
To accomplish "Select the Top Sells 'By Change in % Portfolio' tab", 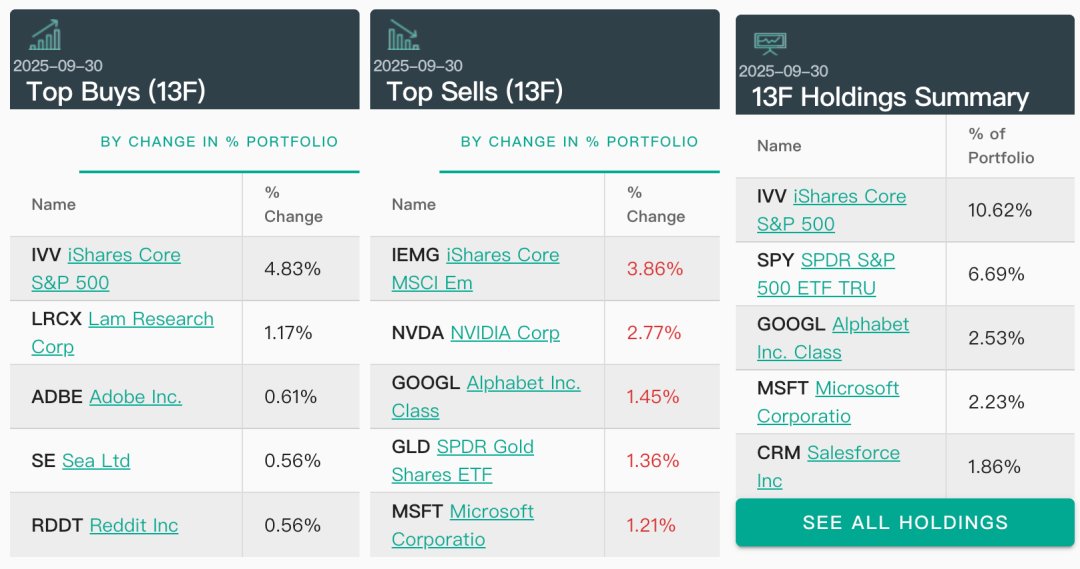I will click(579, 142).
